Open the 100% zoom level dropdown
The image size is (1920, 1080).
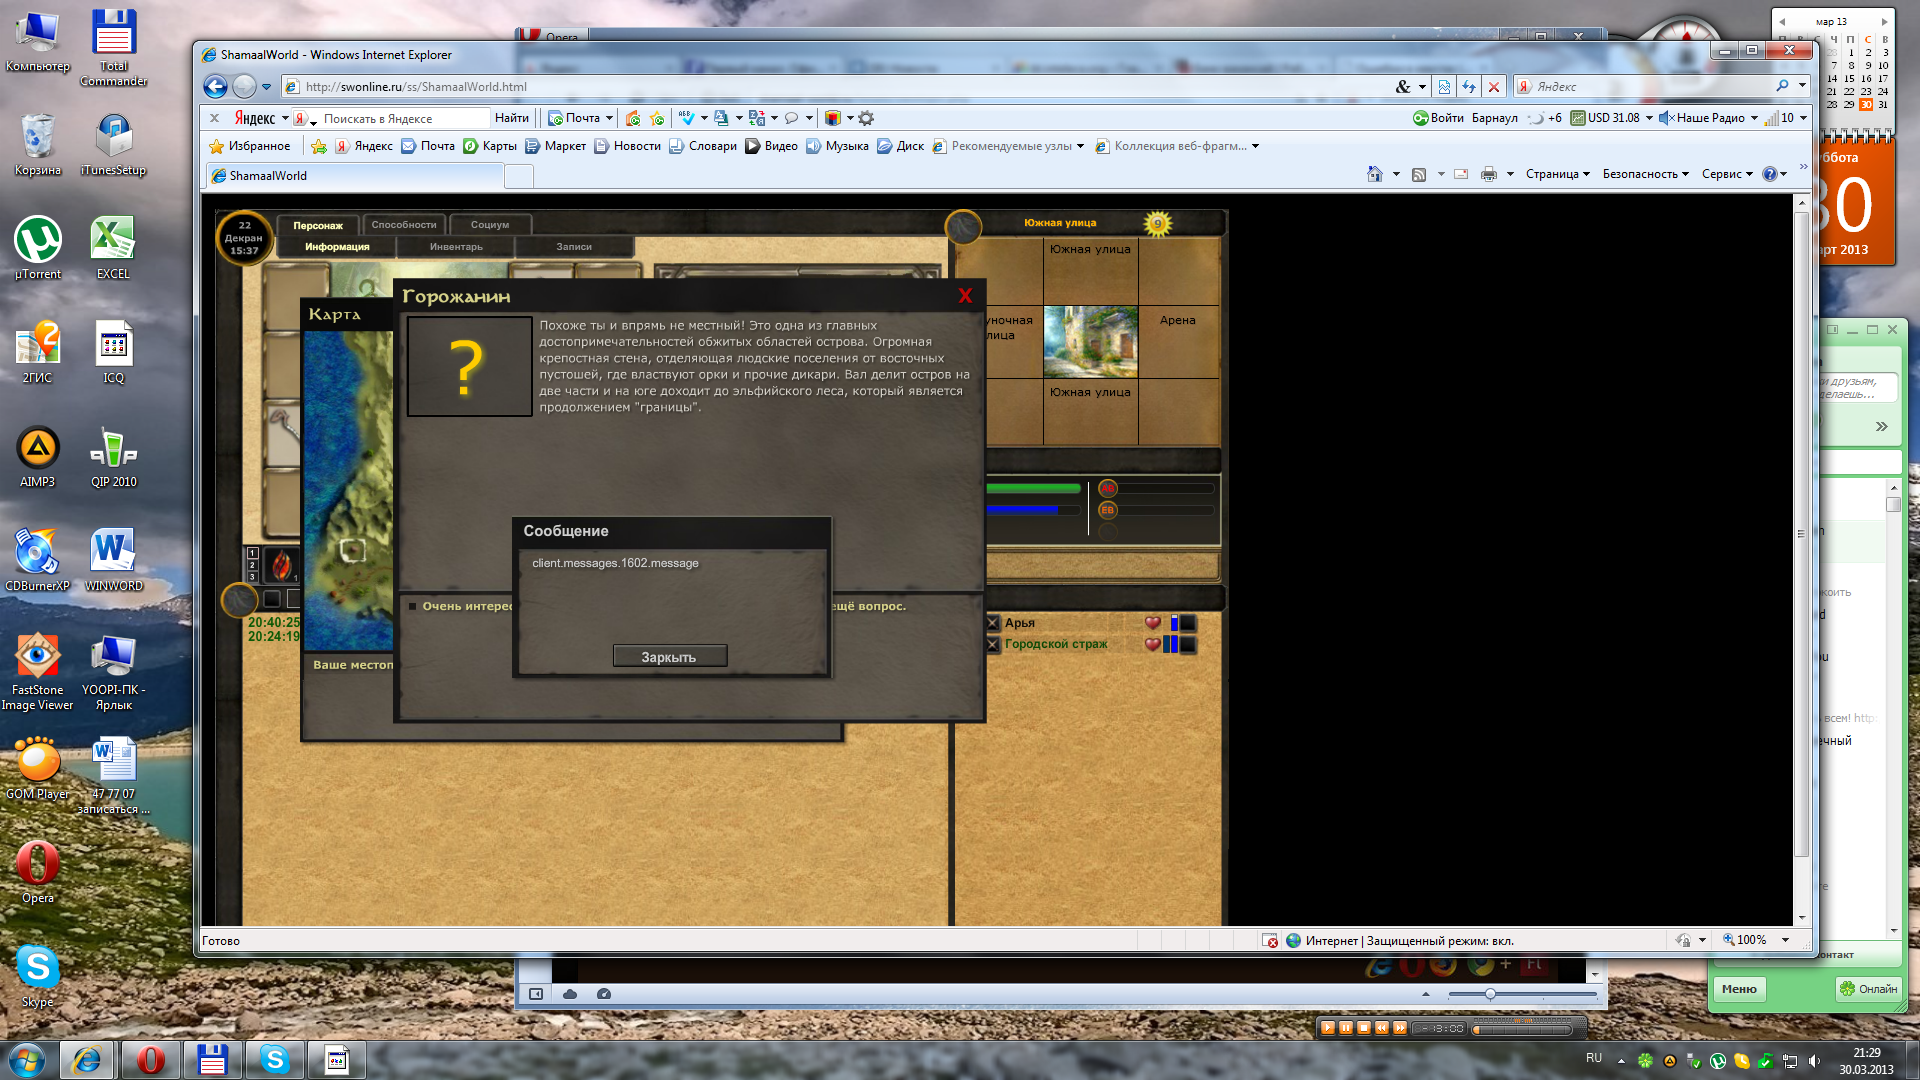point(1785,940)
